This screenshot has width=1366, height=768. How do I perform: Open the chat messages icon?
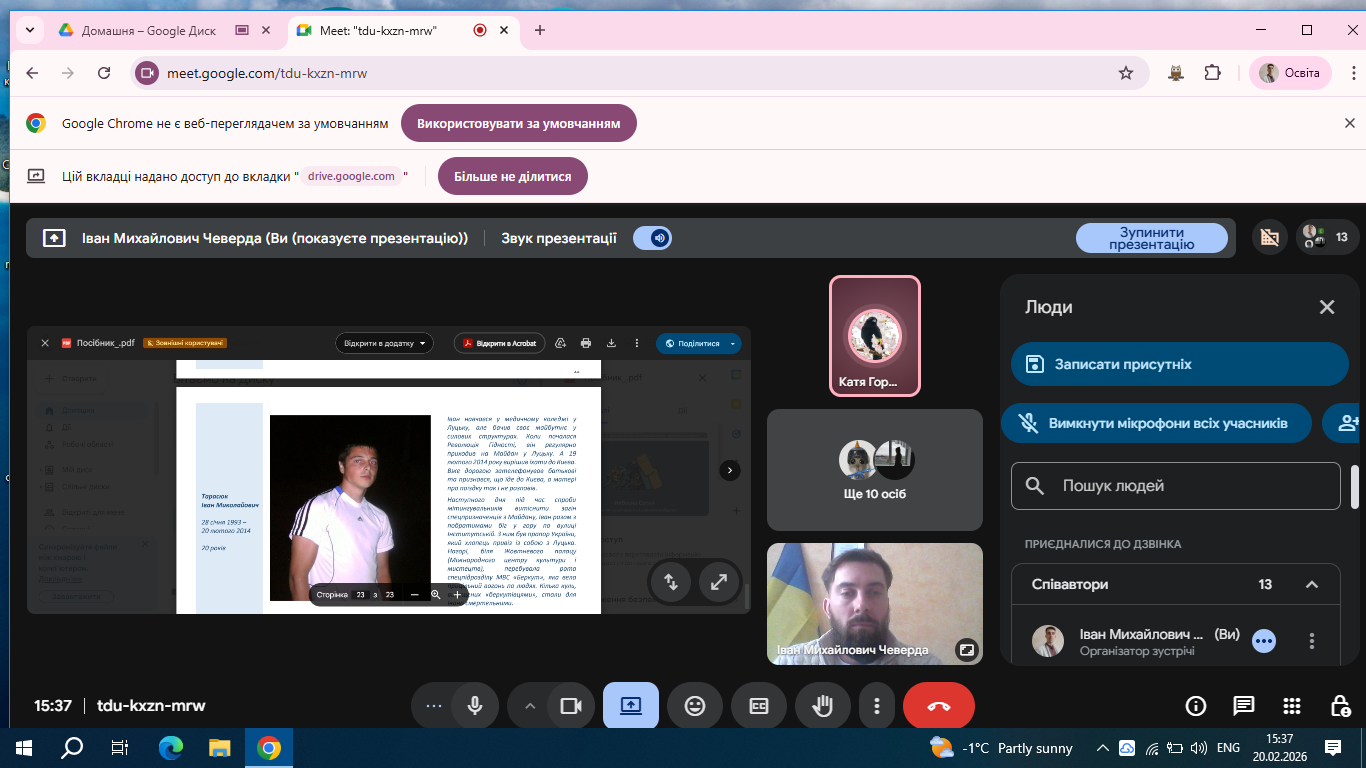click(1243, 706)
